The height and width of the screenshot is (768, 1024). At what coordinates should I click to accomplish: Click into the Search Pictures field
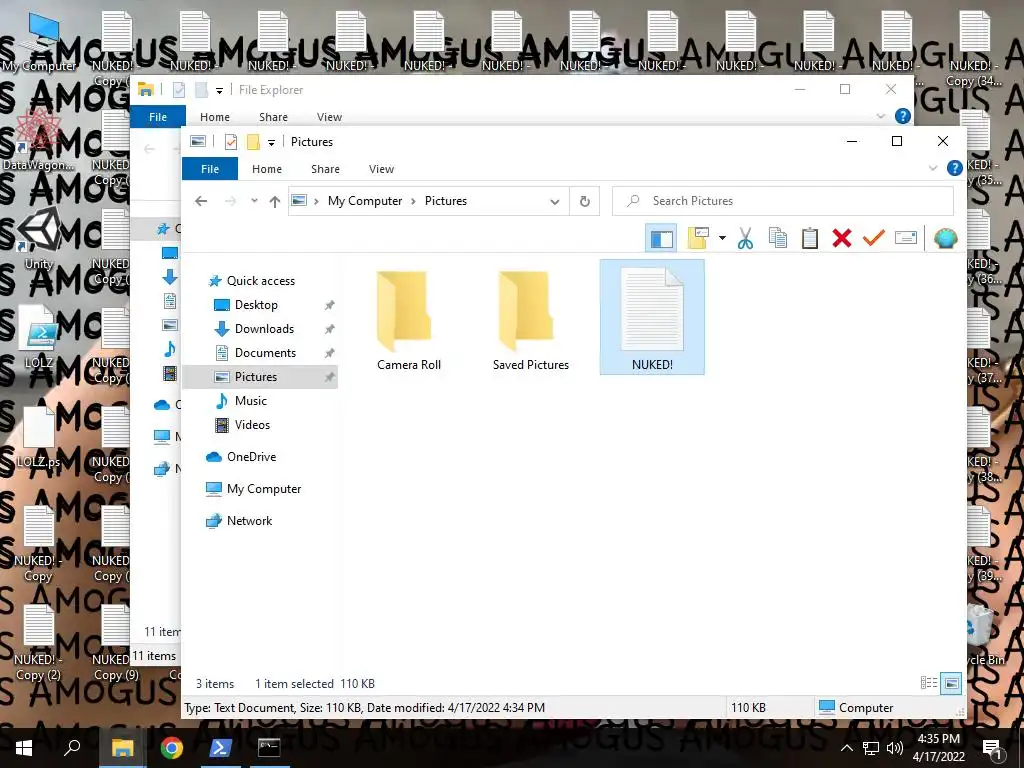(x=782, y=201)
